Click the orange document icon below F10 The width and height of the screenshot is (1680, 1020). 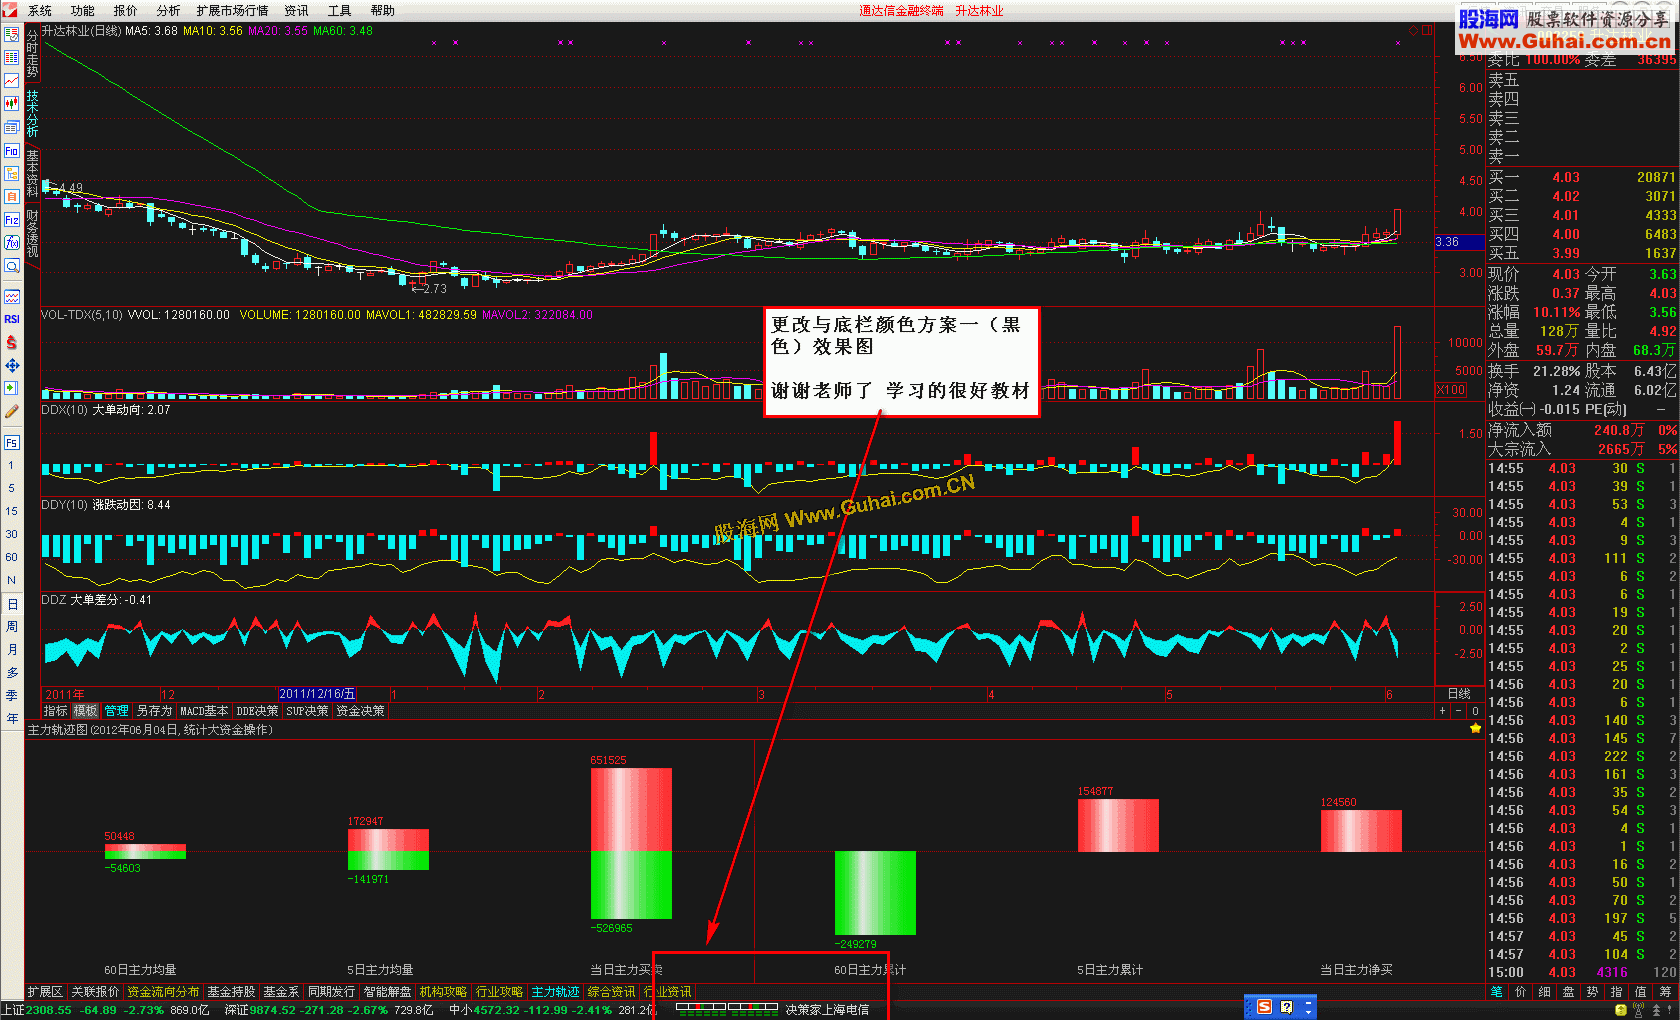tap(12, 174)
